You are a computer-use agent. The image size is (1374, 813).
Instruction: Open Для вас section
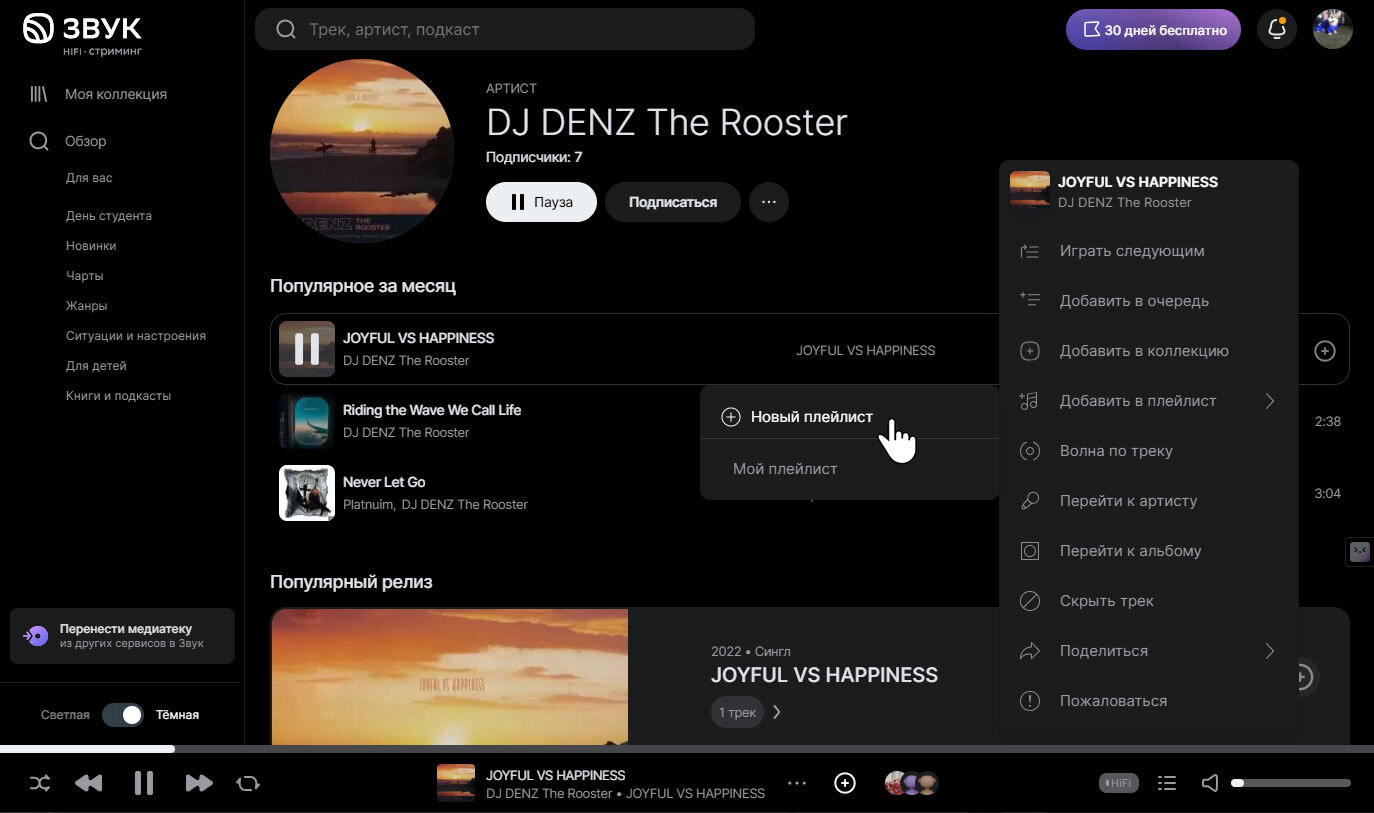pyautogui.click(x=89, y=178)
